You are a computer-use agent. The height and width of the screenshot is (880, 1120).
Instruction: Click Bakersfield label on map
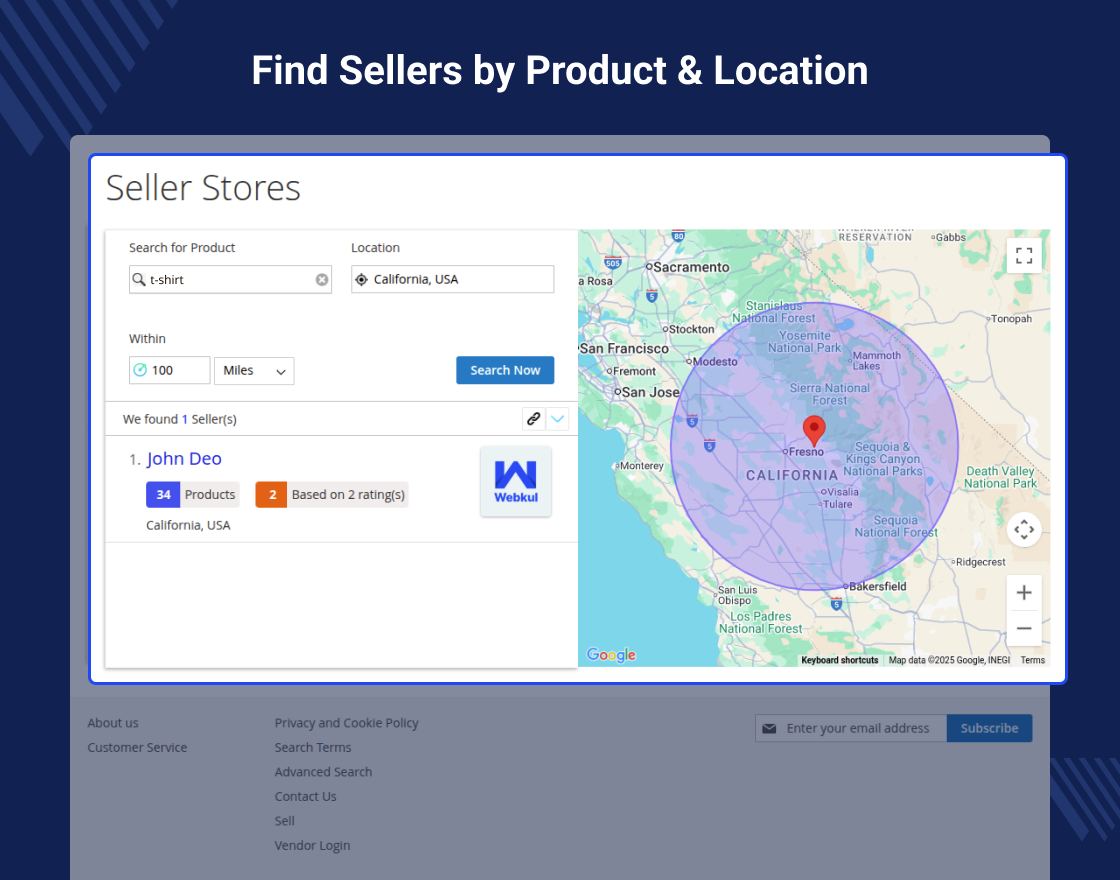point(877,586)
